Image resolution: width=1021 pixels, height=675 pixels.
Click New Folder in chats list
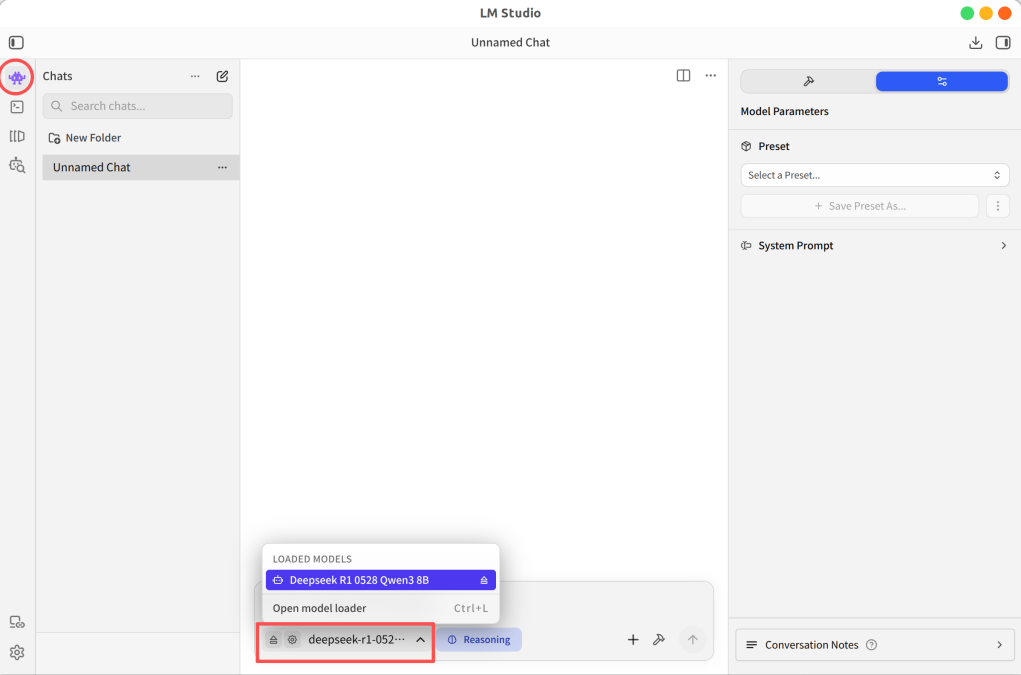(x=85, y=138)
